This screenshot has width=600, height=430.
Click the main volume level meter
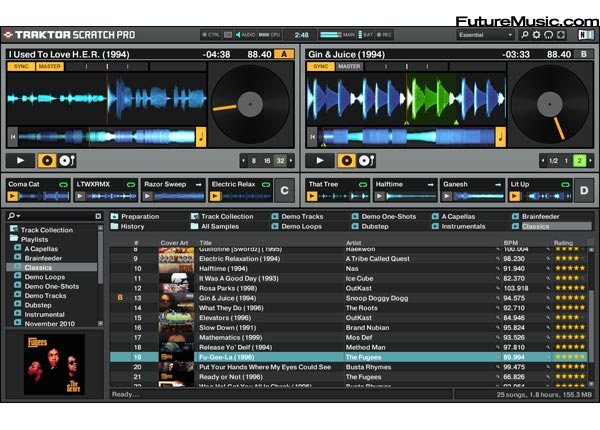coord(331,35)
